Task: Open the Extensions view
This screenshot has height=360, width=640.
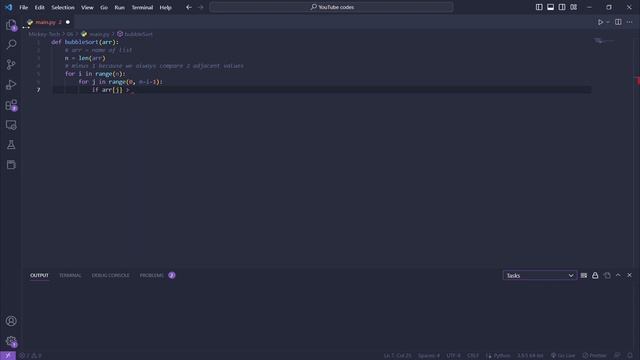Action: 11,105
